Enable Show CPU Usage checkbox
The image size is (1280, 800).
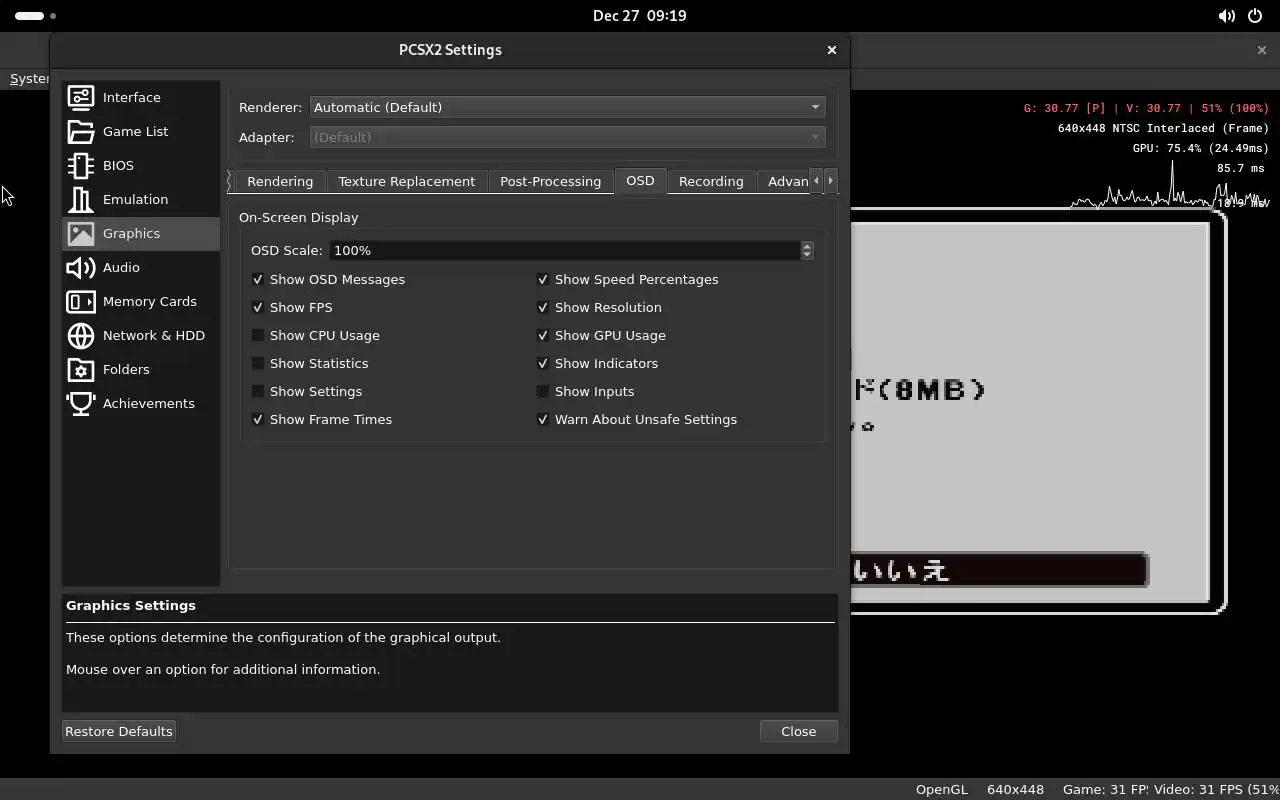[x=258, y=335]
